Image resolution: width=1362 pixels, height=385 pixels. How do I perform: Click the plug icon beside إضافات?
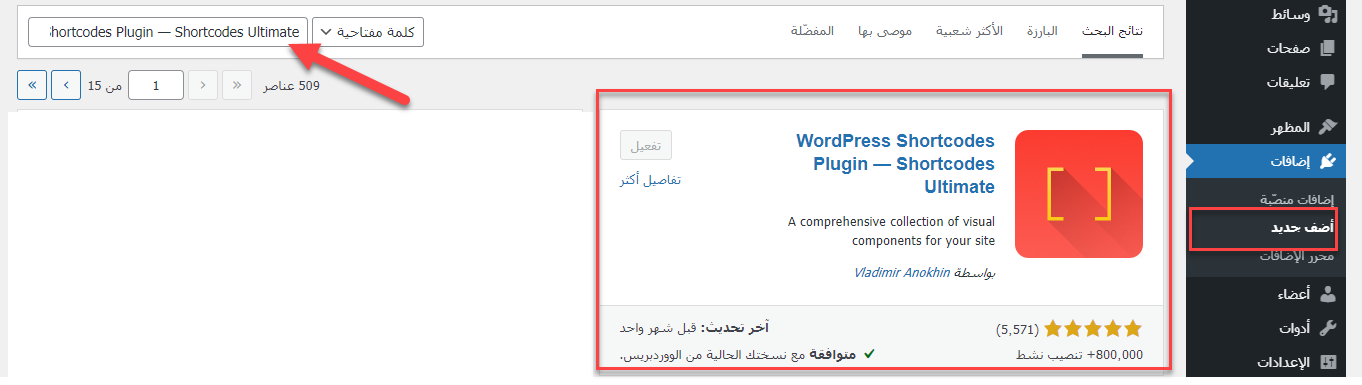pyautogui.click(x=1327, y=161)
